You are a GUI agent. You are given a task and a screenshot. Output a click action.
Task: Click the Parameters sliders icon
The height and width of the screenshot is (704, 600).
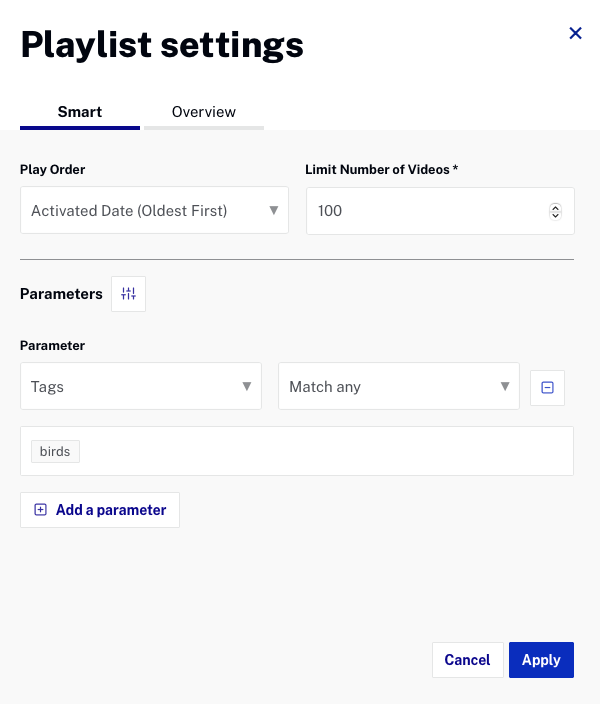pos(128,294)
